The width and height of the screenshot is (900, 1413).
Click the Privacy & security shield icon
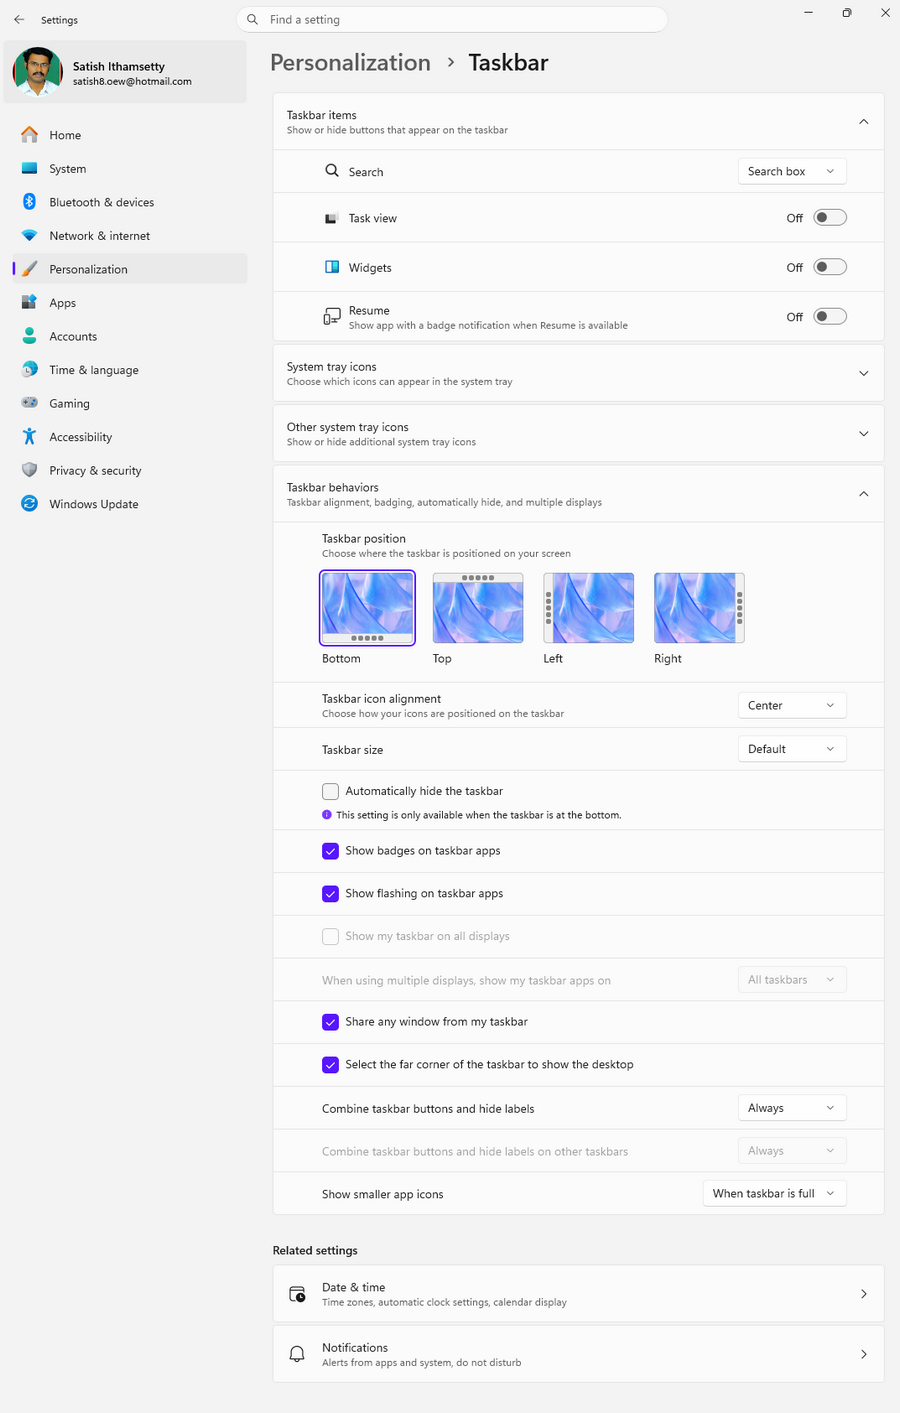pyautogui.click(x=30, y=470)
